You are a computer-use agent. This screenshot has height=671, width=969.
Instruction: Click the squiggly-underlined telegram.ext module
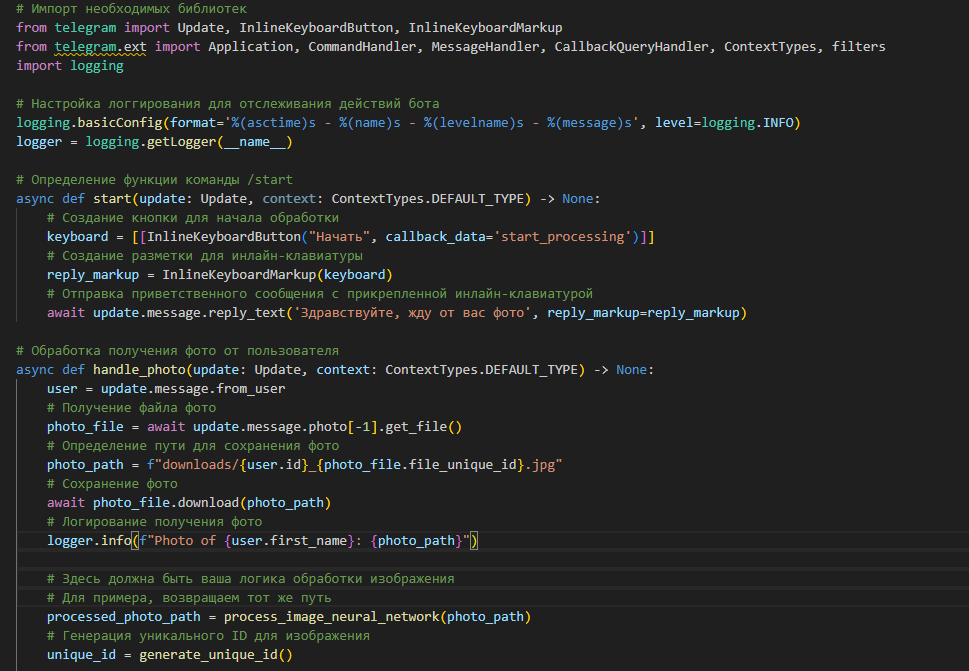pos(100,46)
